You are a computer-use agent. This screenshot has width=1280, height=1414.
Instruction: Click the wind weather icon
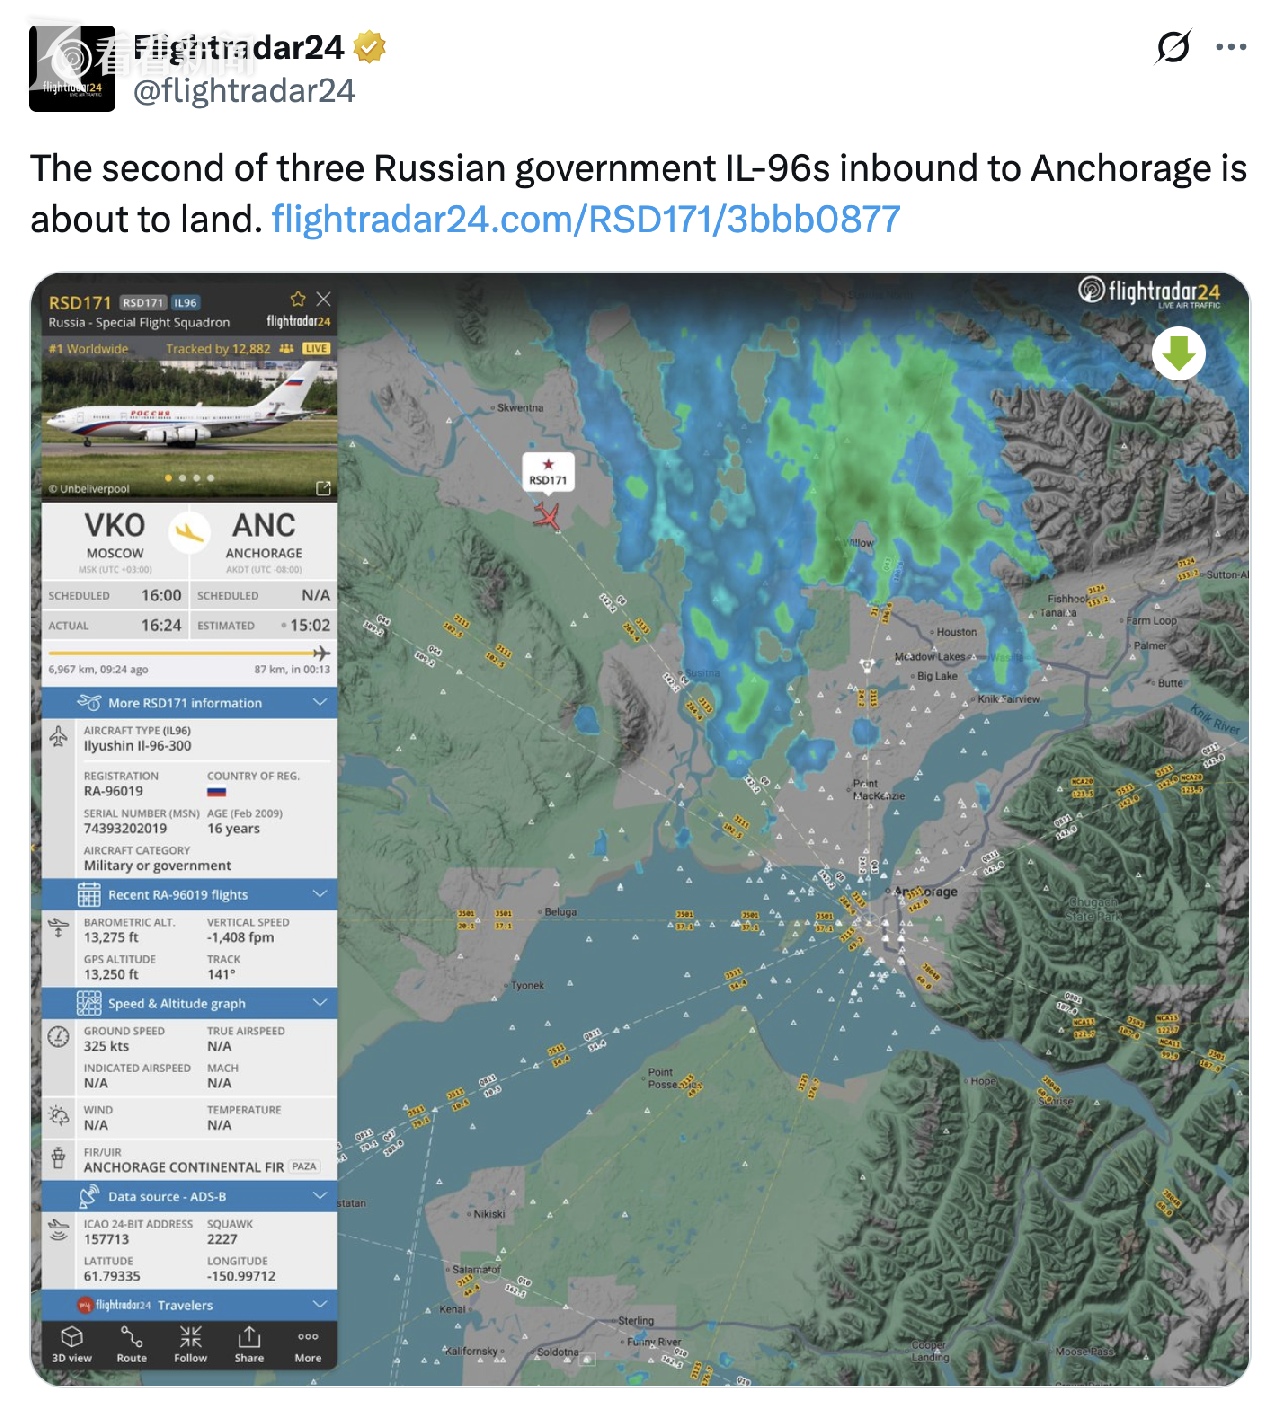pos(59,1116)
